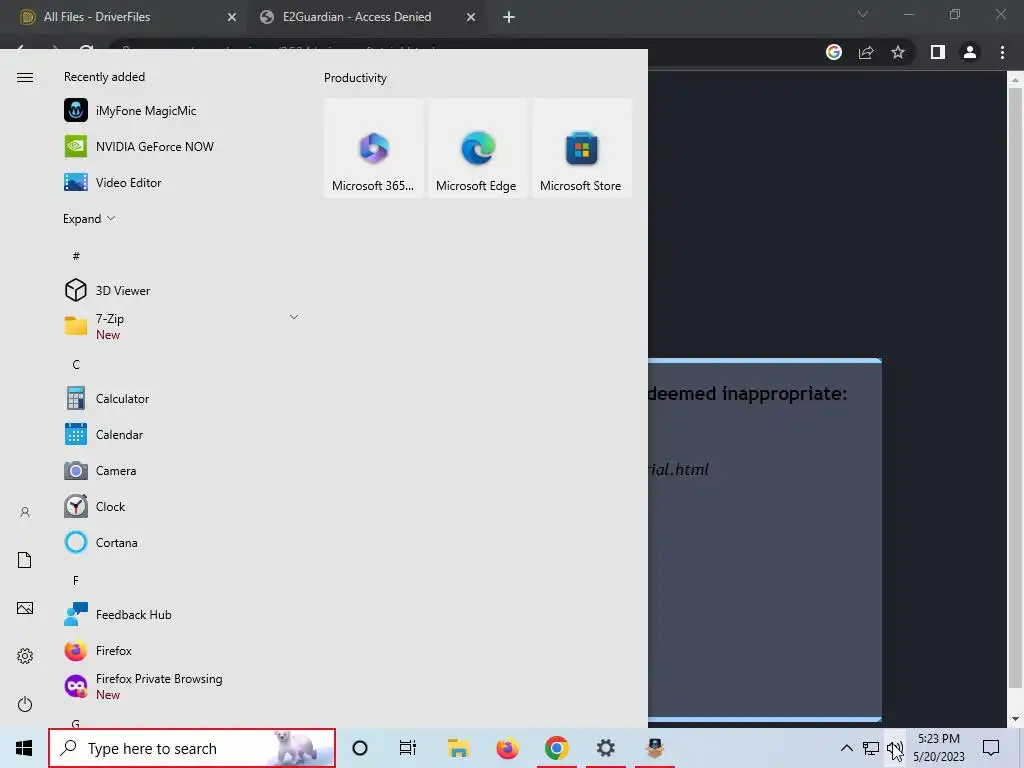The image size is (1024, 768).
Task: Open Chrome profile menu
Action: click(x=970, y=52)
